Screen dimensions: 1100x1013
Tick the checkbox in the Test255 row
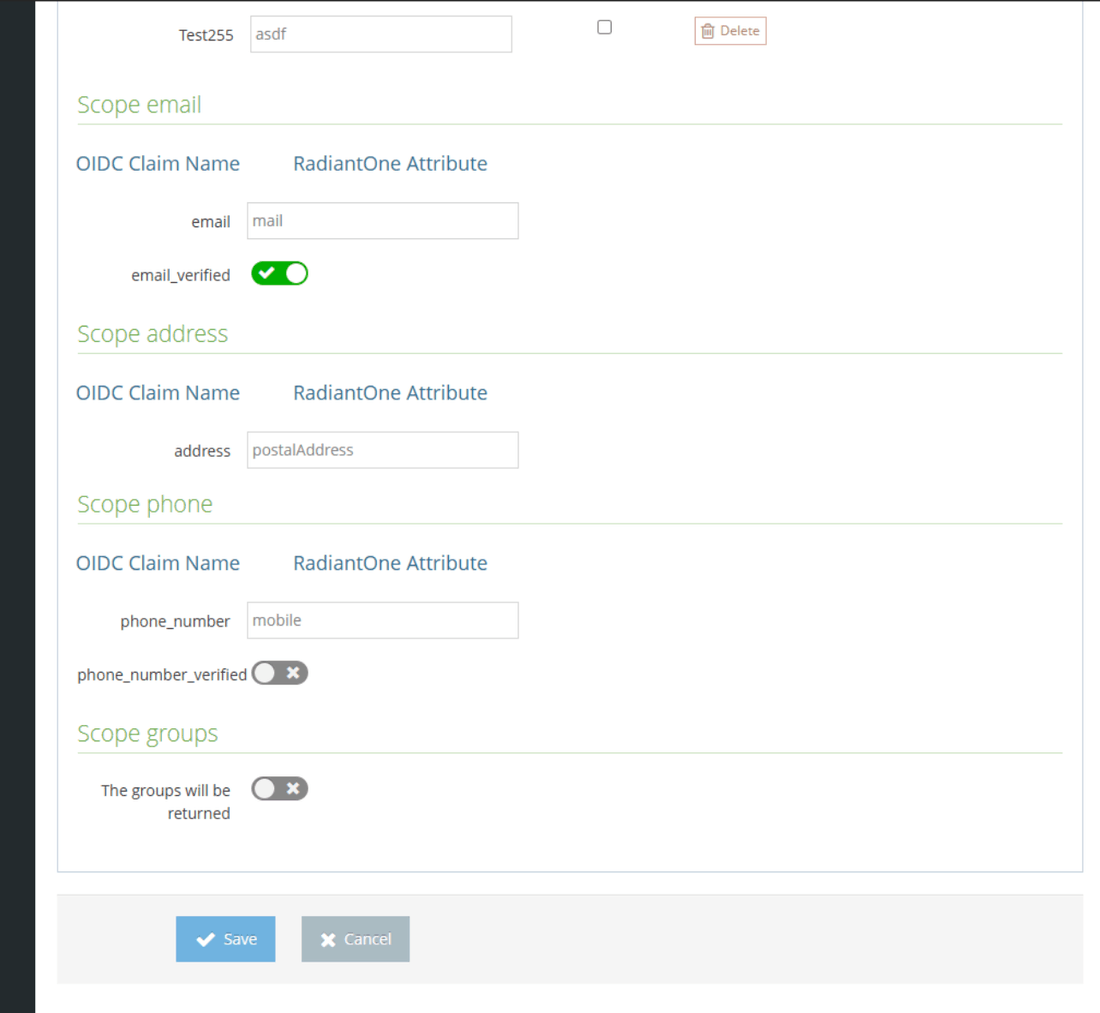[605, 27]
